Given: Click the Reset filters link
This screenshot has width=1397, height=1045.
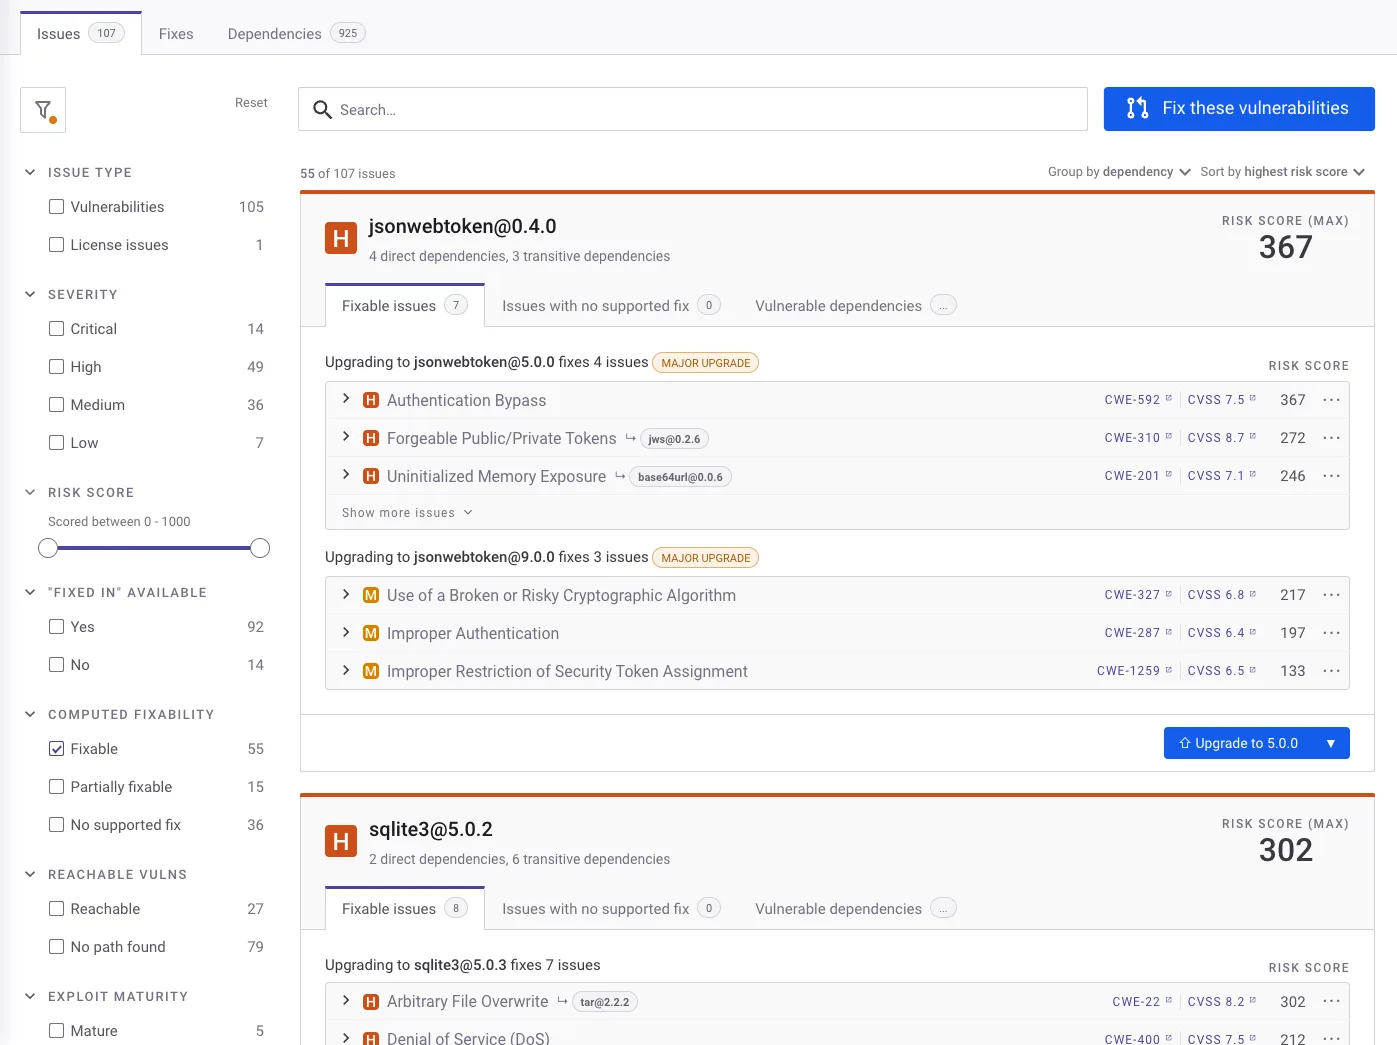Looking at the screenshot, I should pyautogui.click(x=251, y=102).
